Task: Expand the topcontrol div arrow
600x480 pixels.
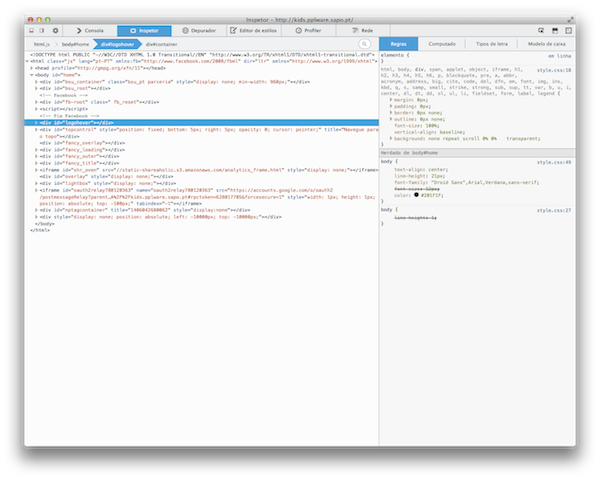Action: 37,130
